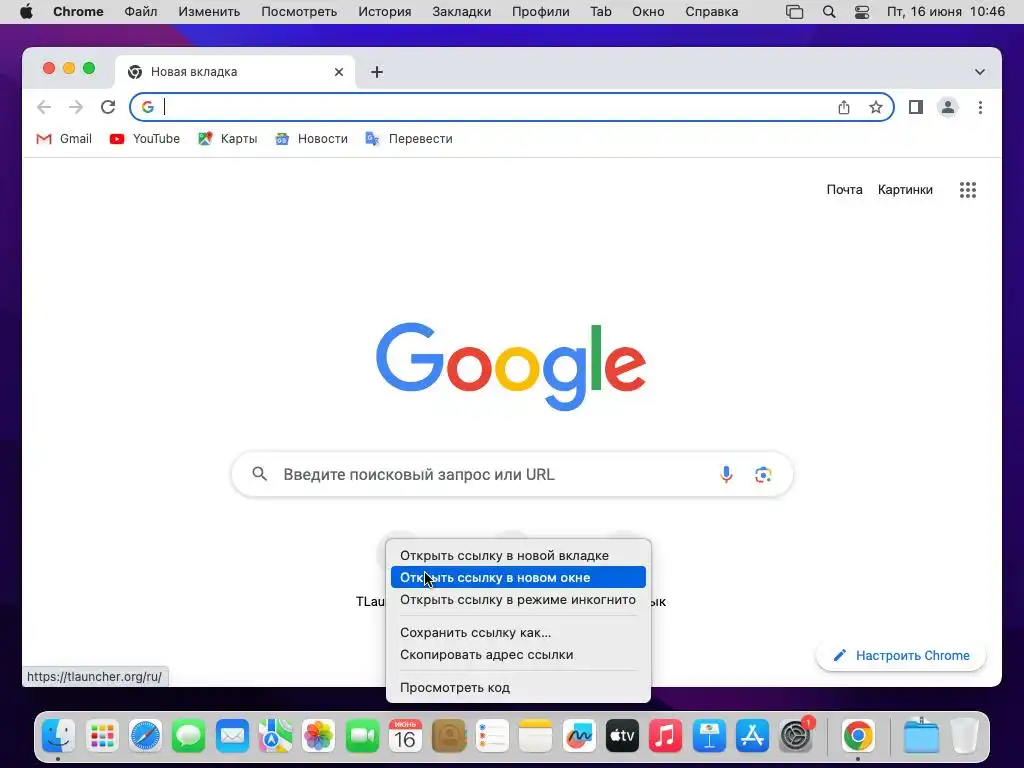Focus the Google search field
The width and height of the screenshot is (1024, 768).
point(512,474)
